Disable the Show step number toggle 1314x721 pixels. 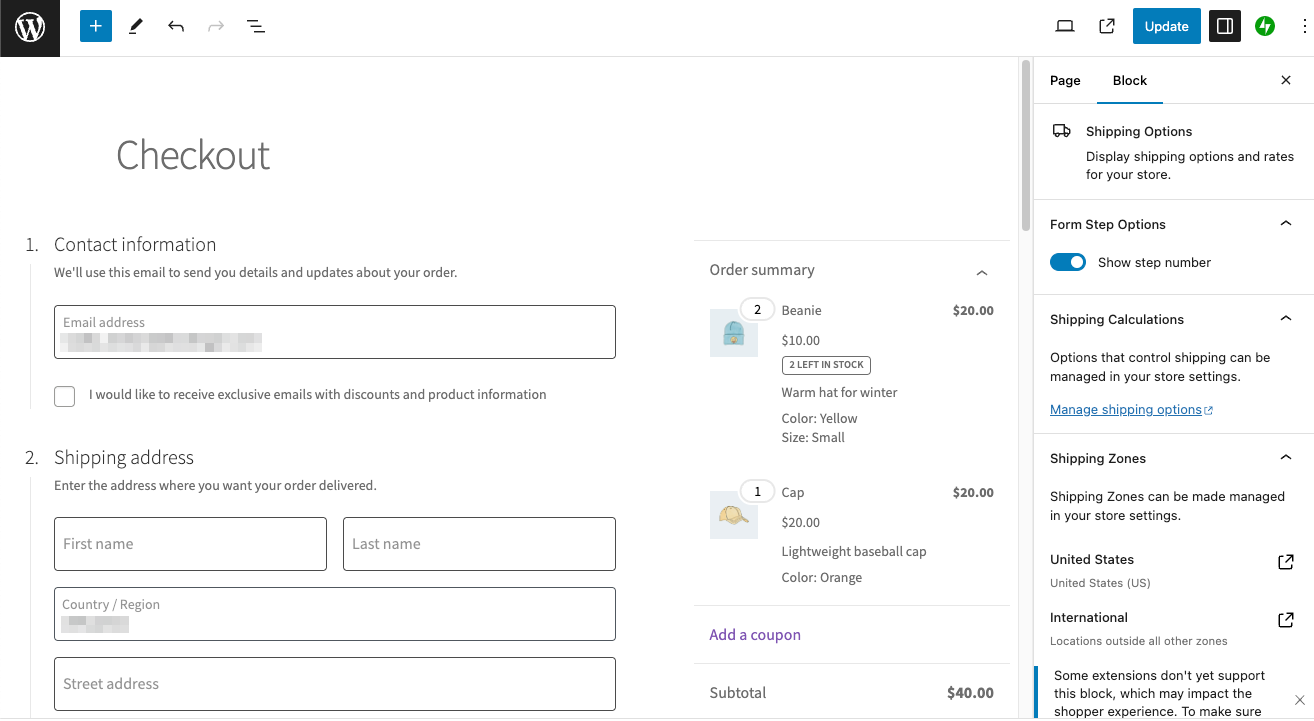[1067, 261]
